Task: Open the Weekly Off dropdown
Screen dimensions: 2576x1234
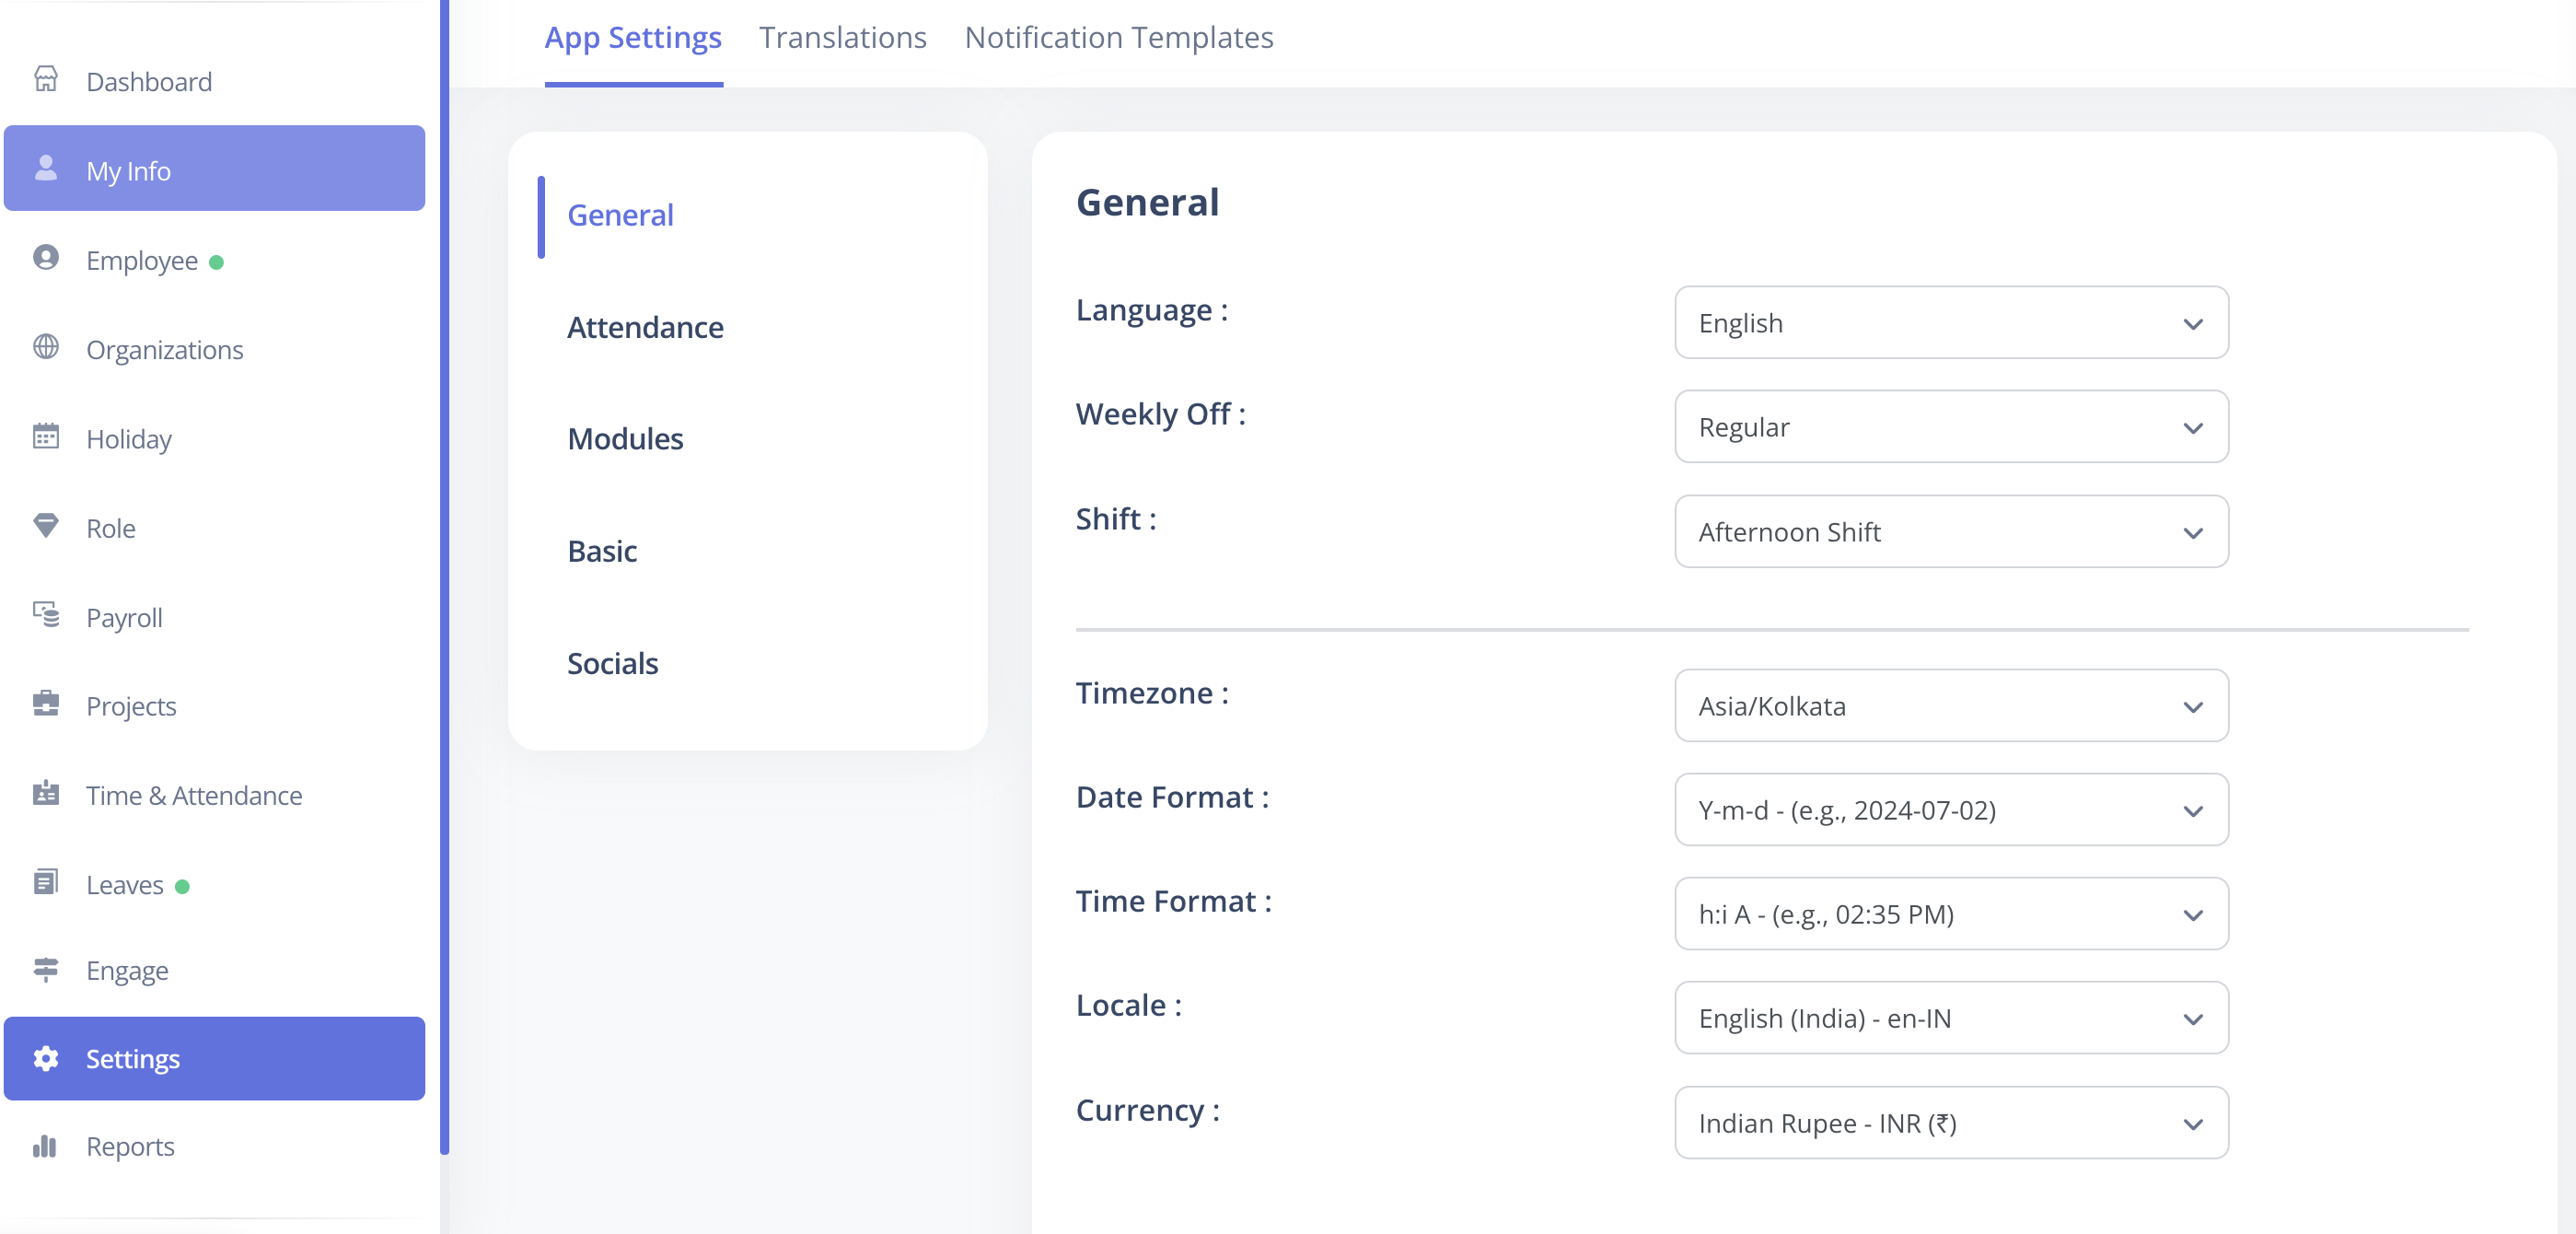Action: [x=1951, y=427]
